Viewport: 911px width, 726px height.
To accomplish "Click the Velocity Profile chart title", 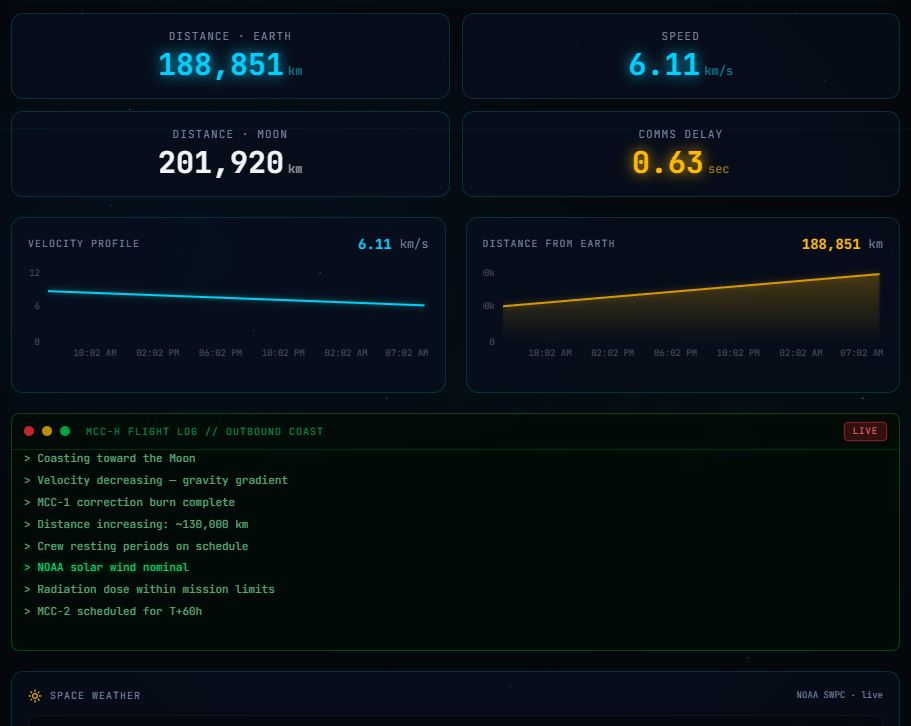I will (84, 244).
